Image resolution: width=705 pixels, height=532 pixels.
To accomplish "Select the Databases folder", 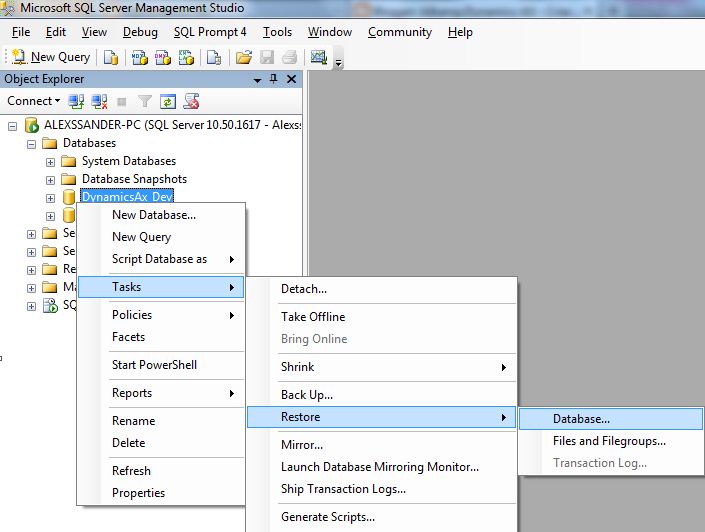I will click(x=89, y=143).
